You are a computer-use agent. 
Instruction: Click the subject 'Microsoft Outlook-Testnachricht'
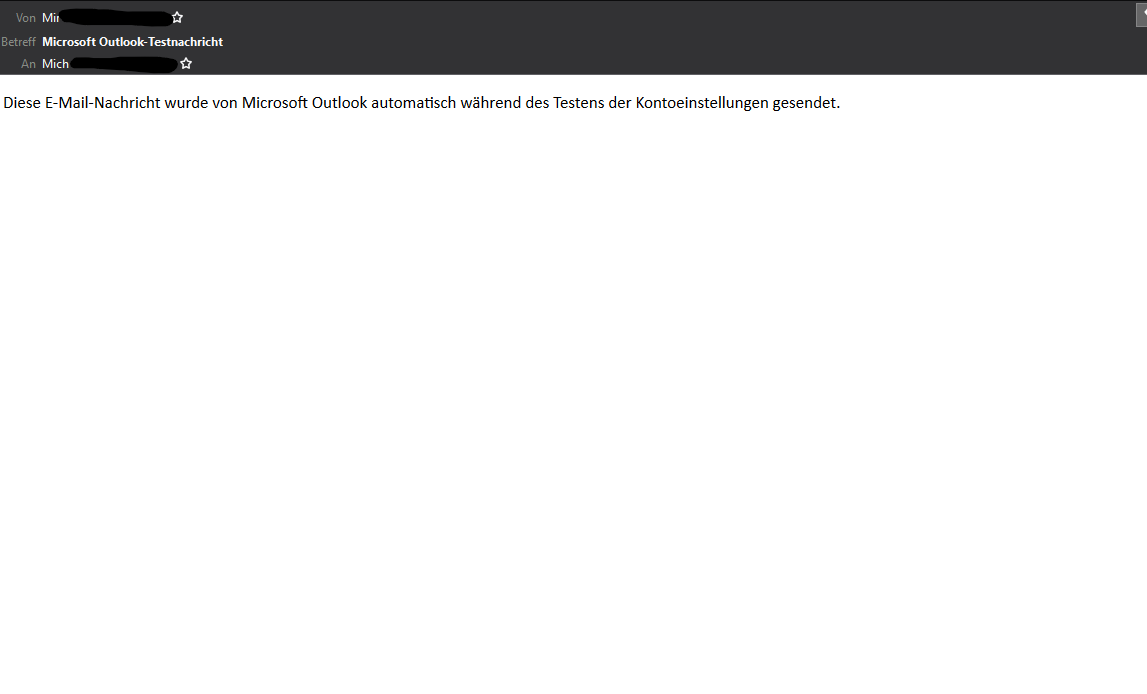(x=132, y=42)
